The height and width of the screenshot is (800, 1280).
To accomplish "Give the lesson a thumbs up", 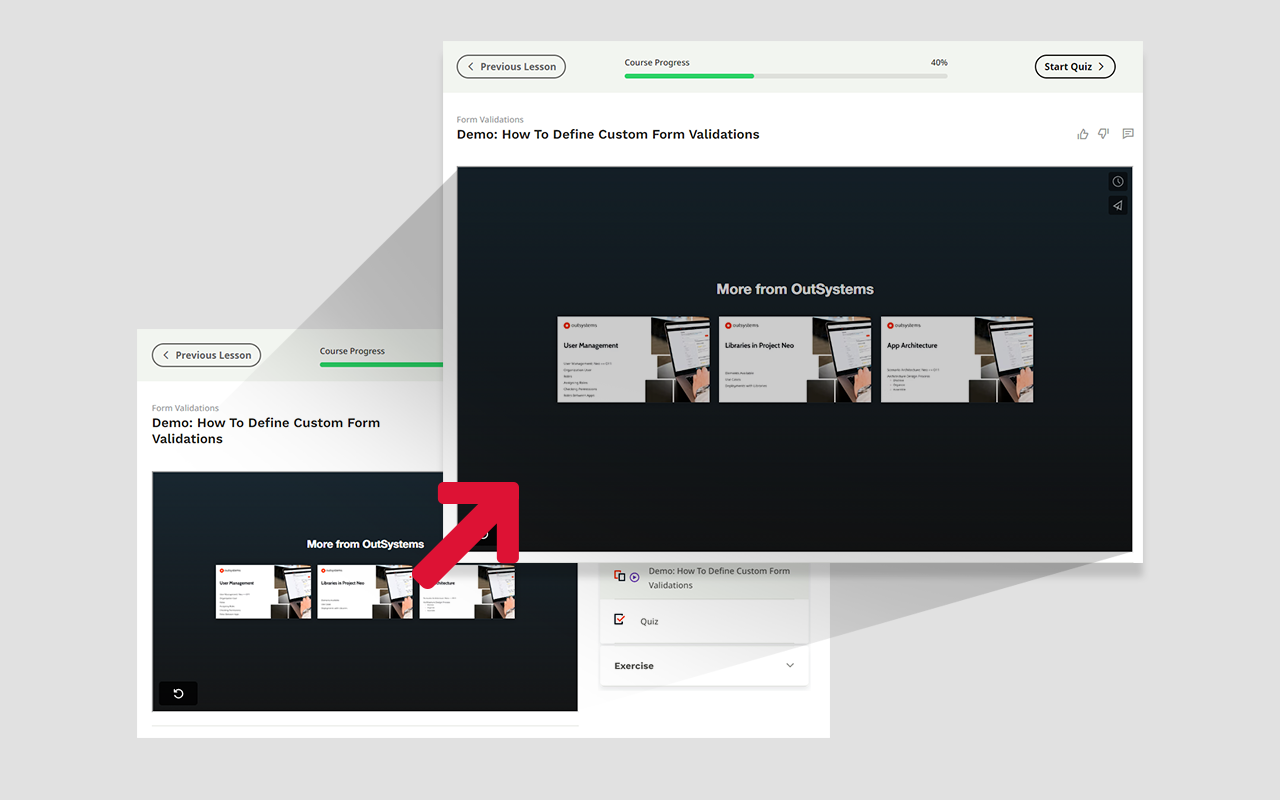I will click(1082, 133).
